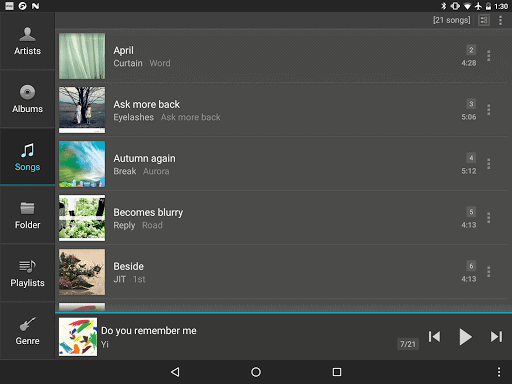
Task: Click the 5:12 duration text
Action: click(469, 171)
